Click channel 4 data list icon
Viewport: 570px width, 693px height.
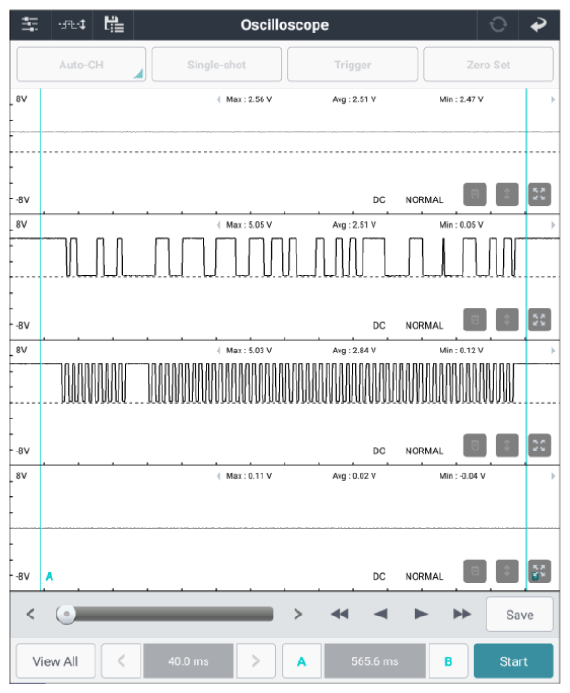point(475,571)
